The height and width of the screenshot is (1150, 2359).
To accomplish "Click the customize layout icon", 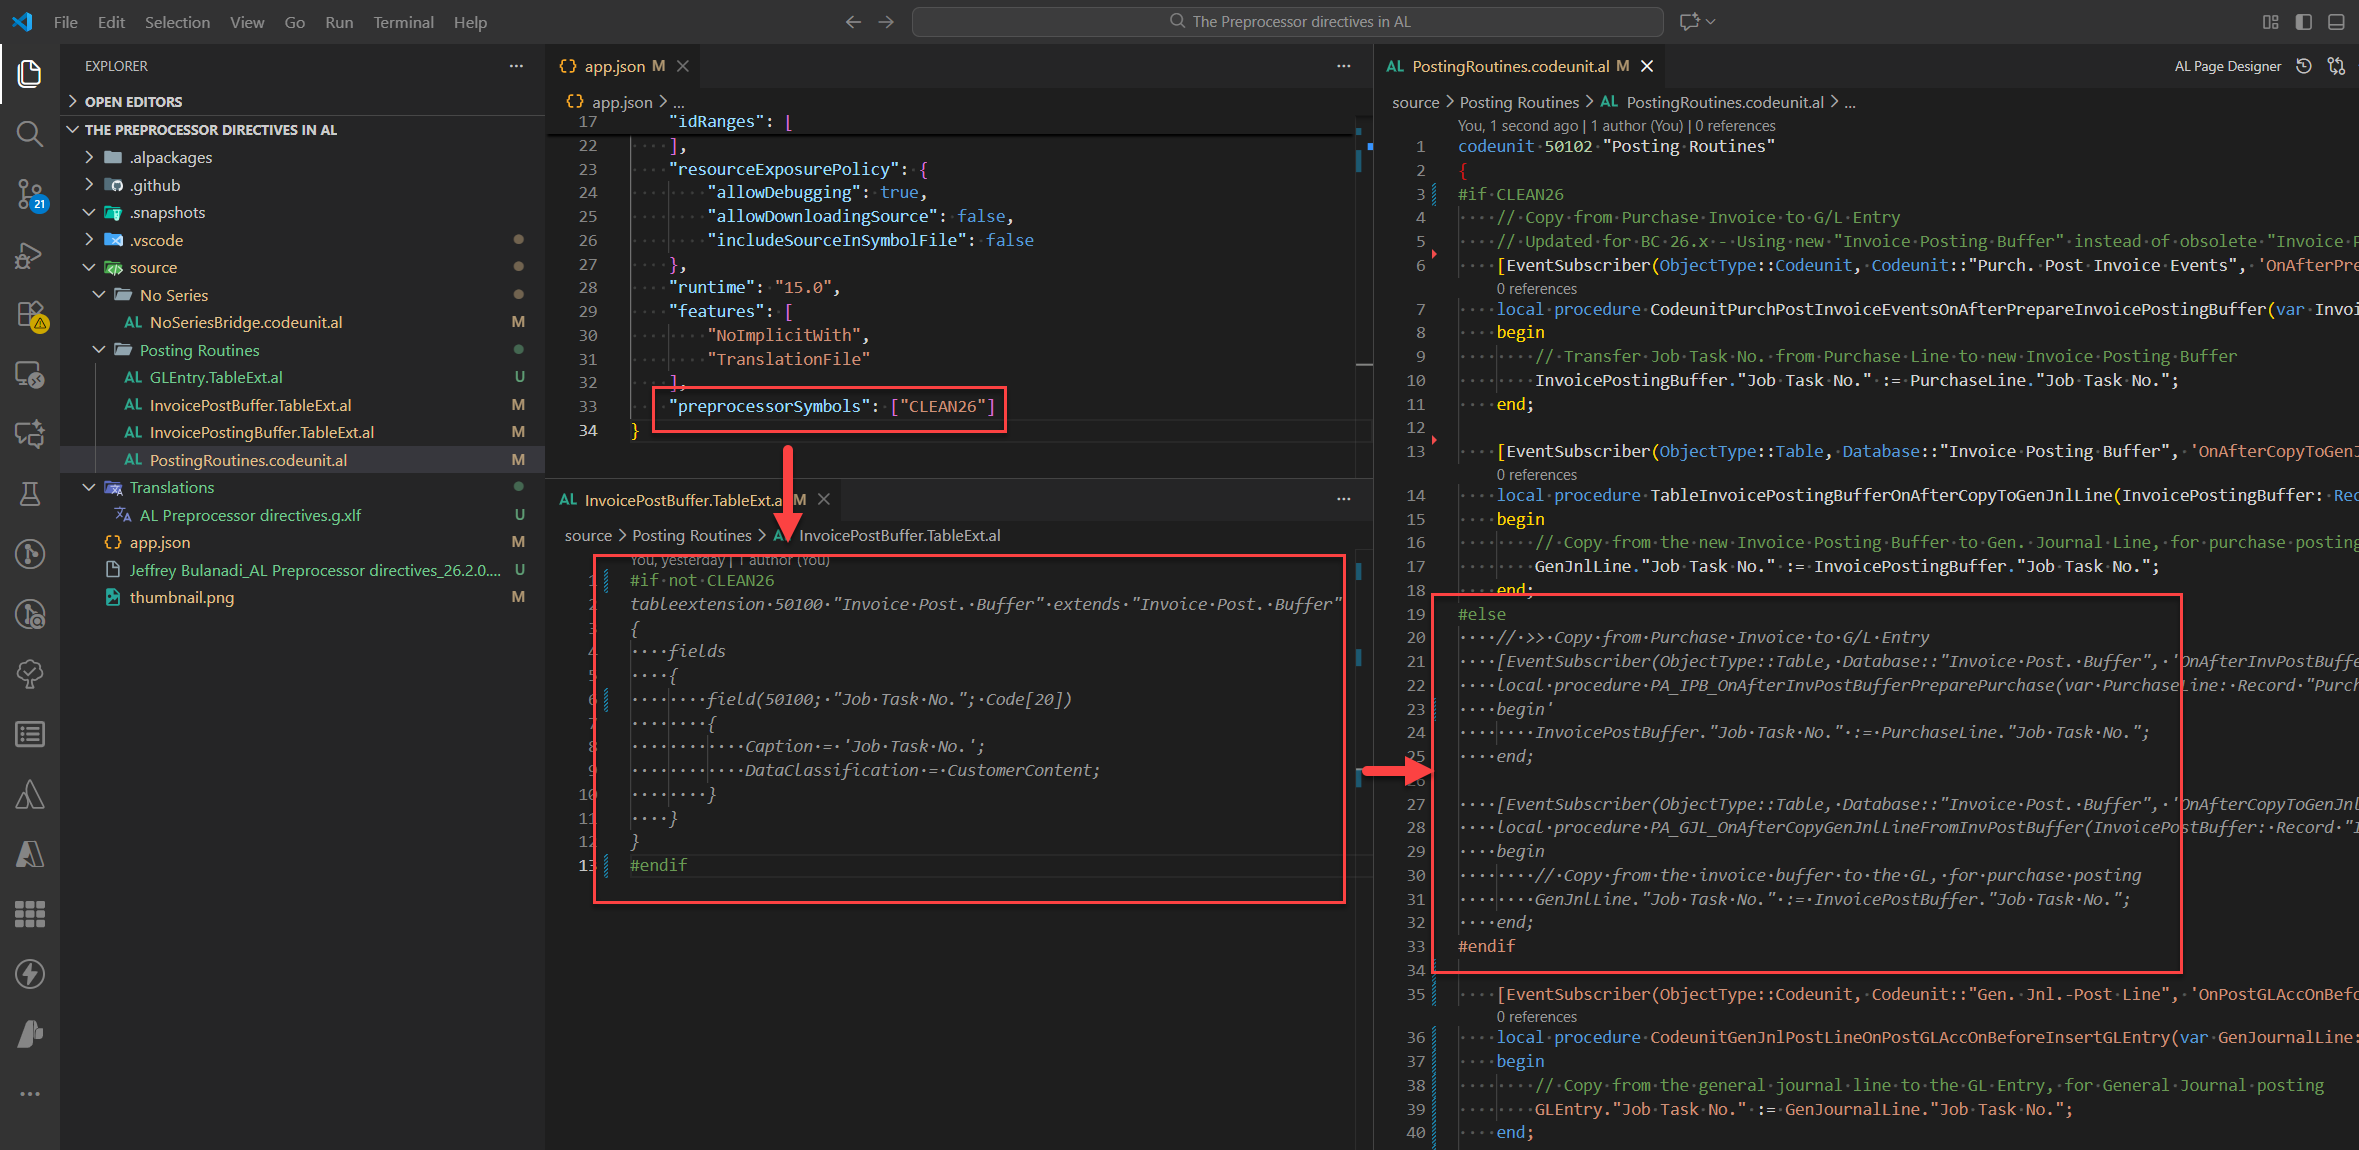I will tap(2271, 21).
